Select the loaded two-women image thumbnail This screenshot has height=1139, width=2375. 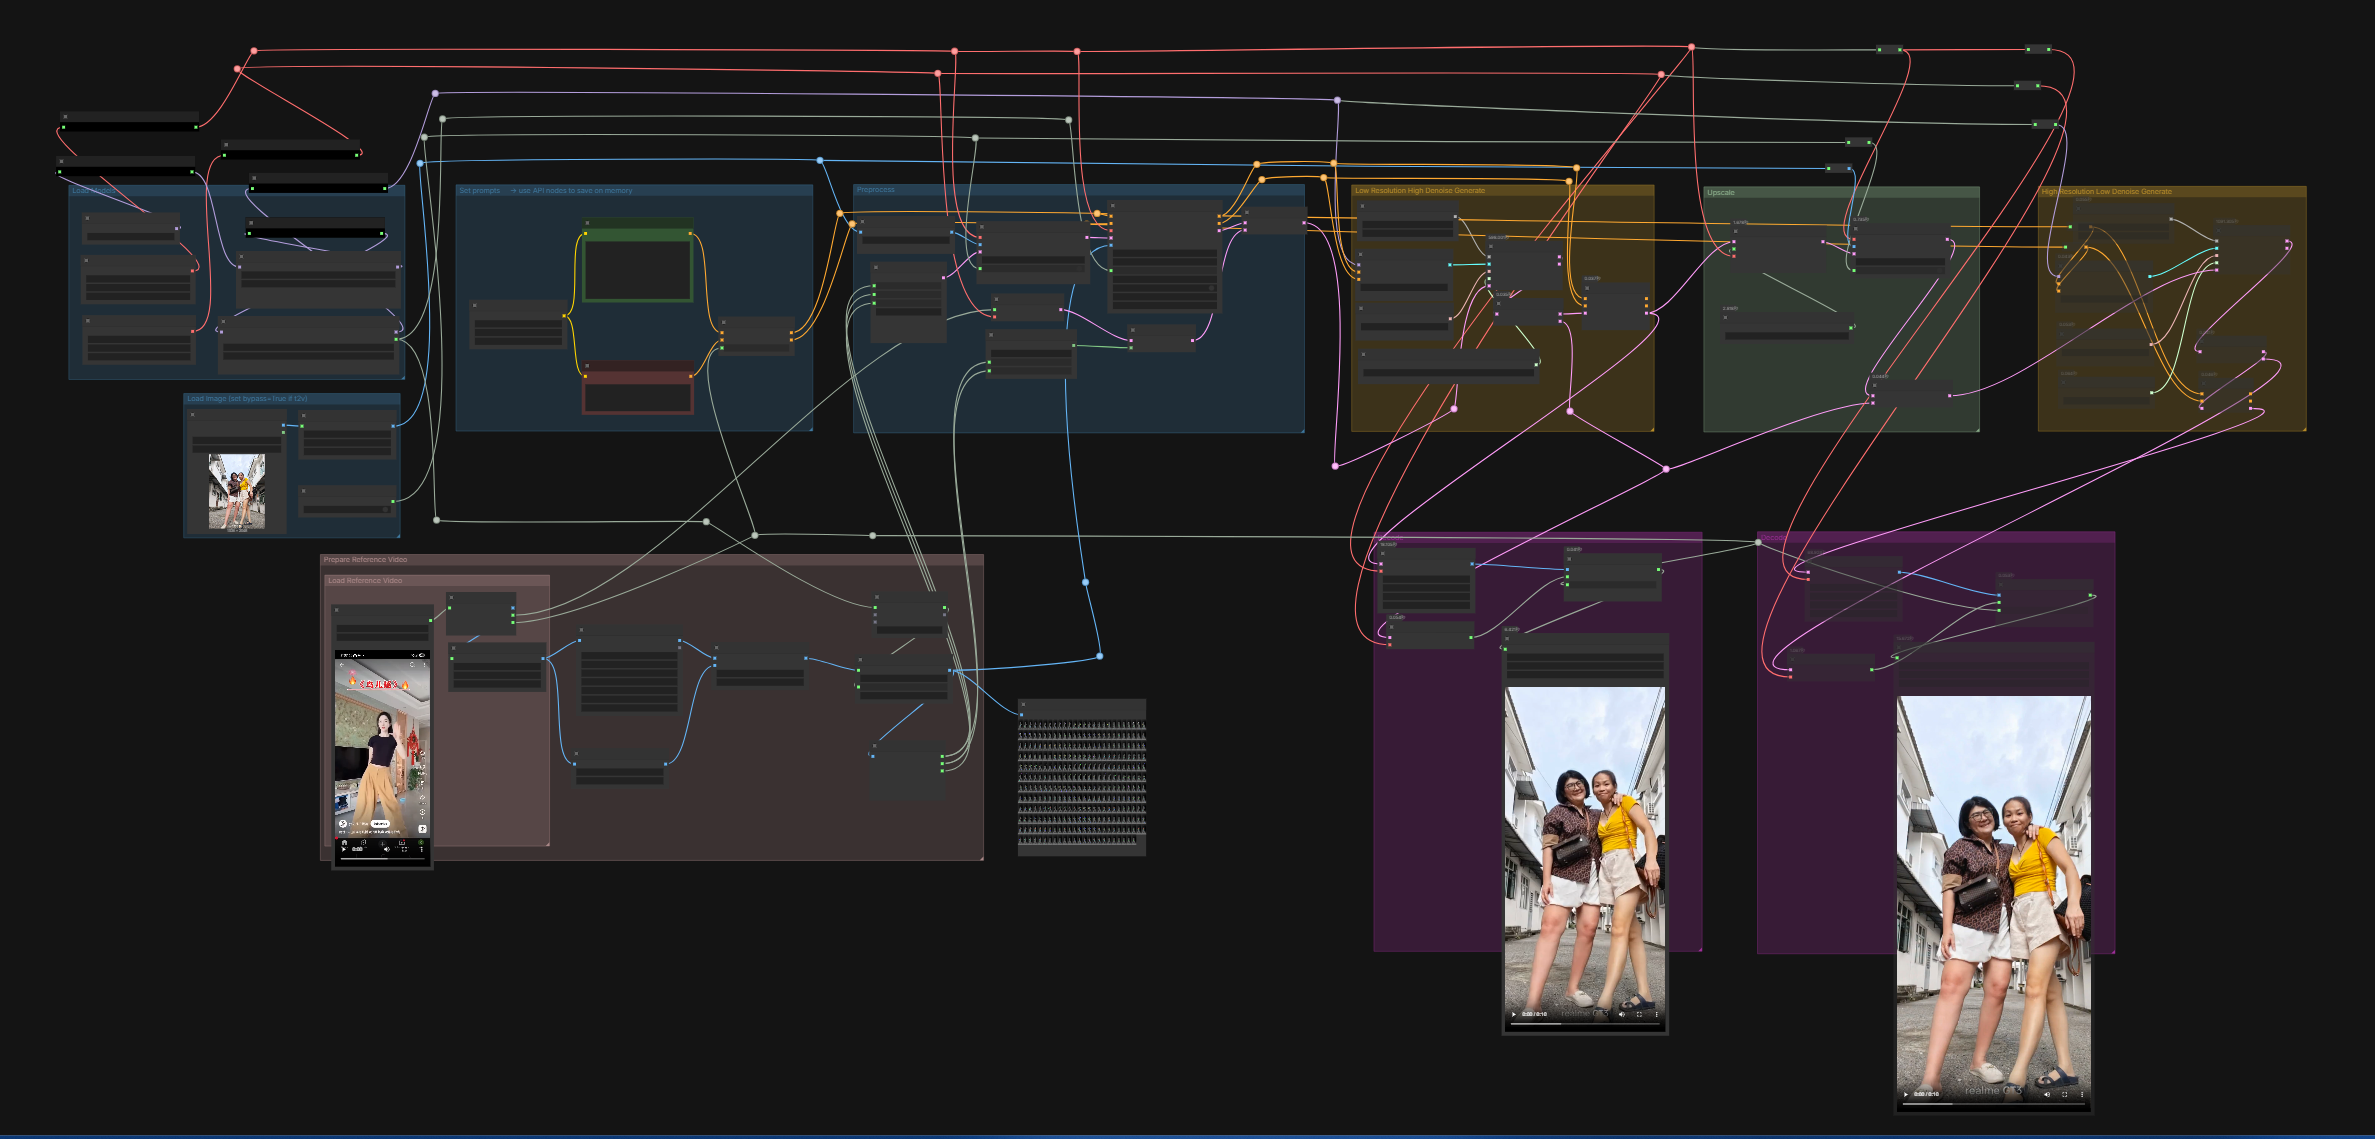click(236, 492)
